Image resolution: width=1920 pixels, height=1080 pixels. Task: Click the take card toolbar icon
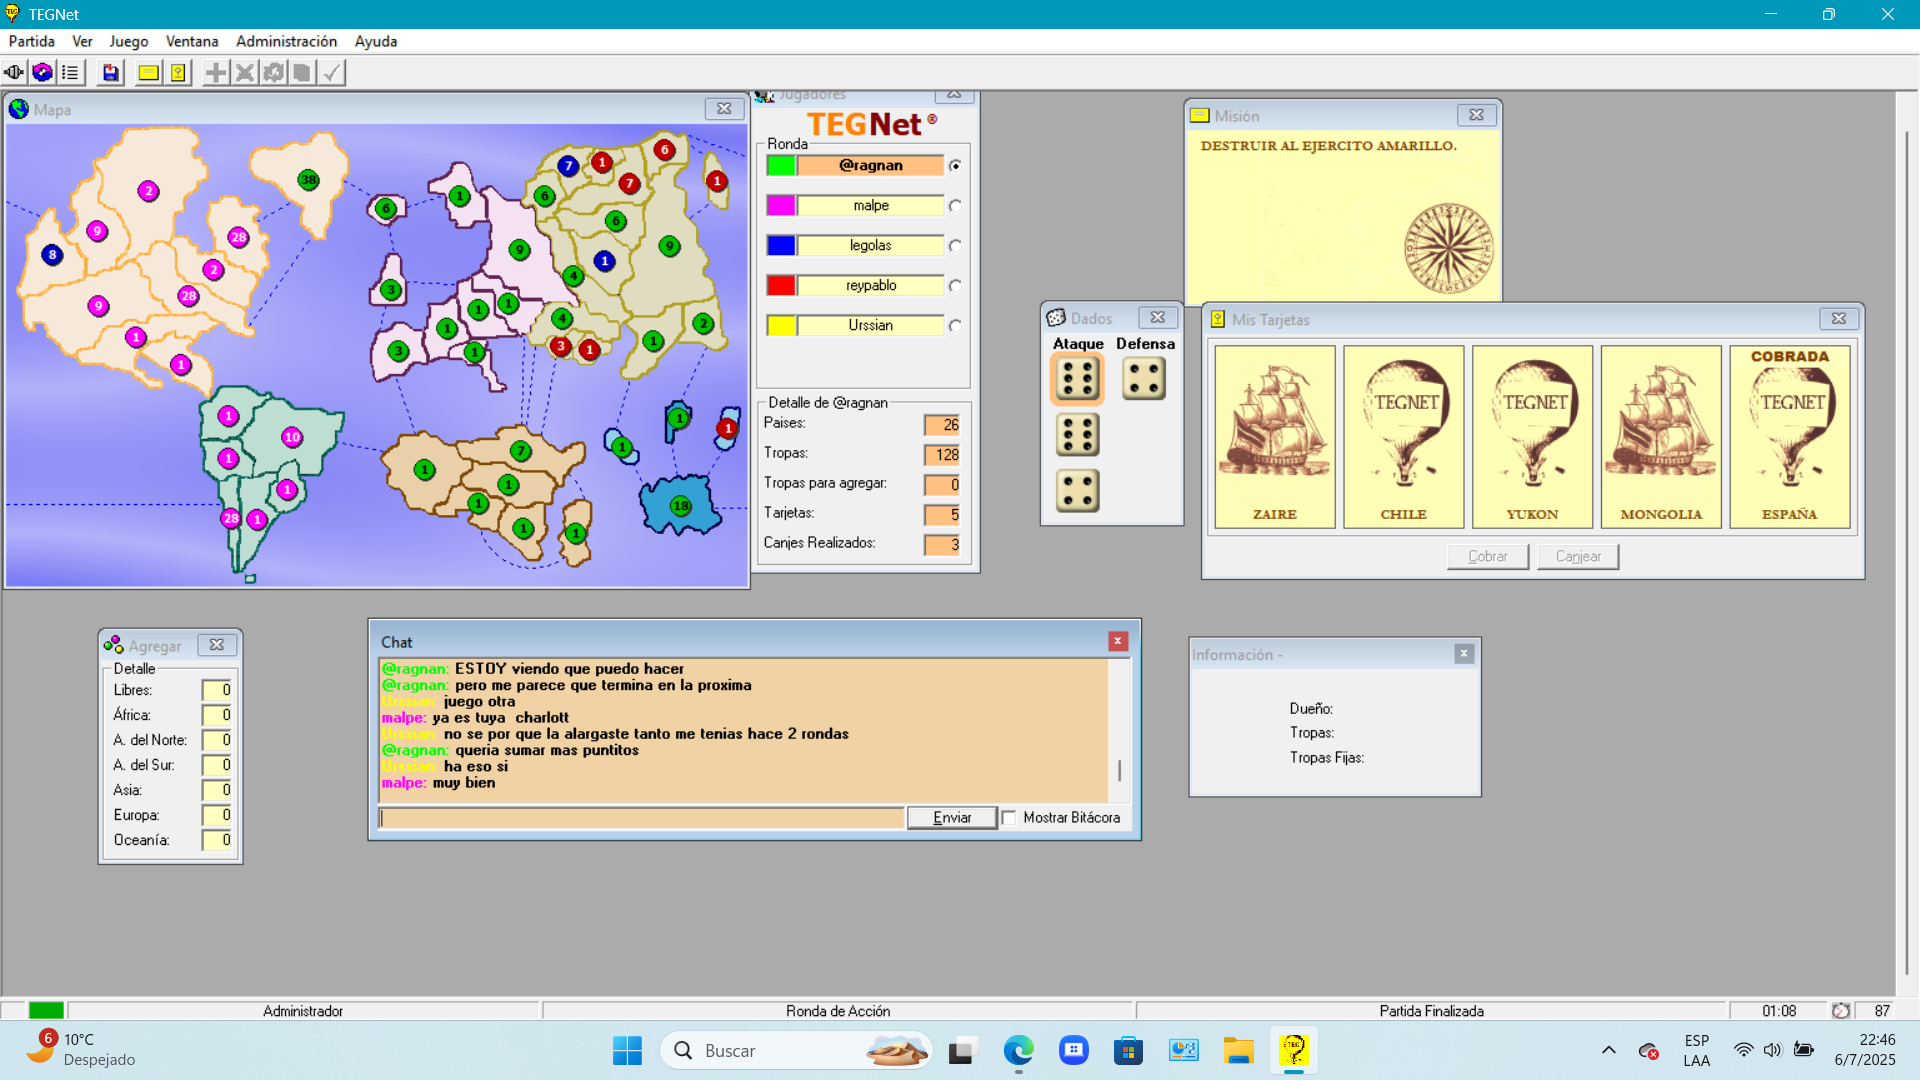coord(302,72)
